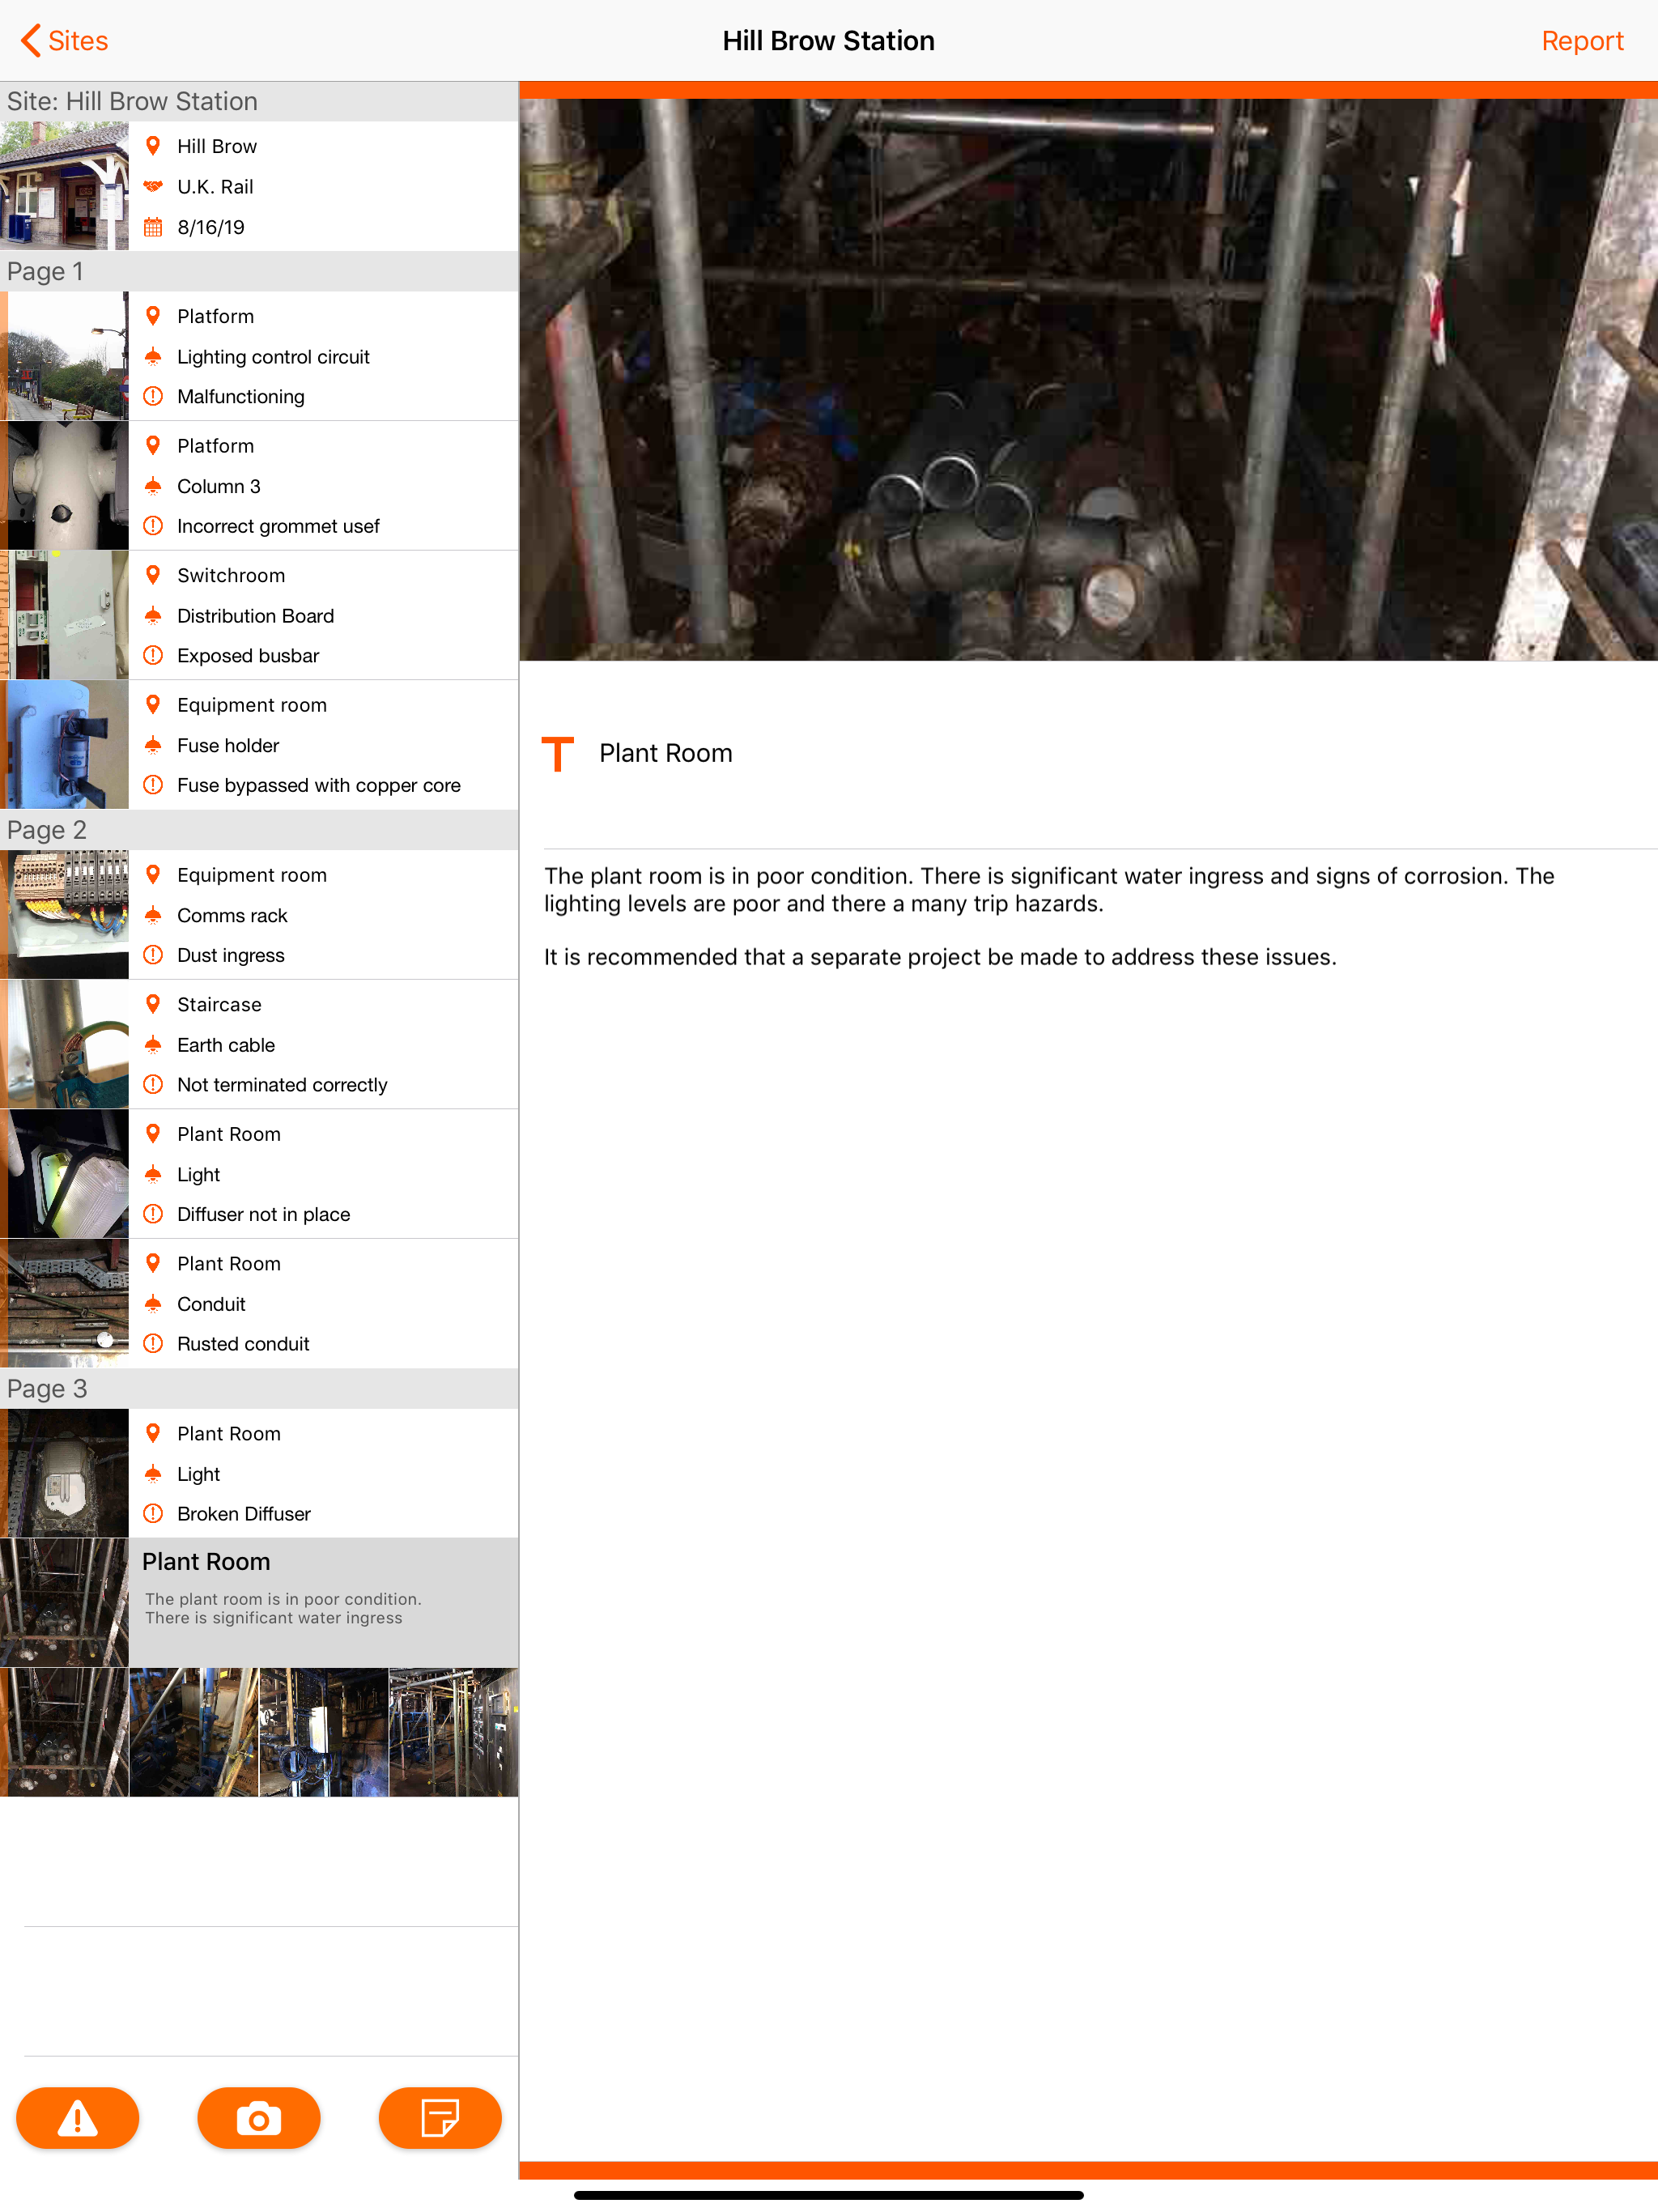
Task: Open Hill Brow station site thumbnail
Action: pos(65,186)
